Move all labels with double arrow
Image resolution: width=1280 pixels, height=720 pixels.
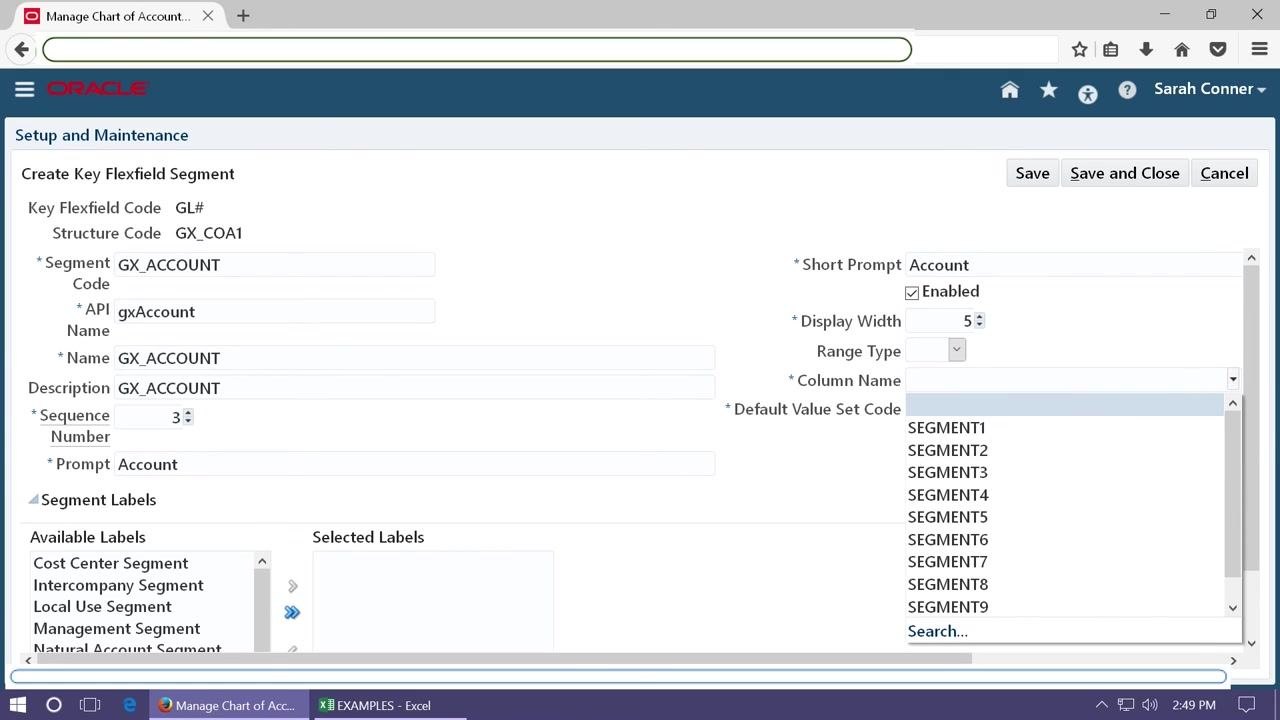292,612
